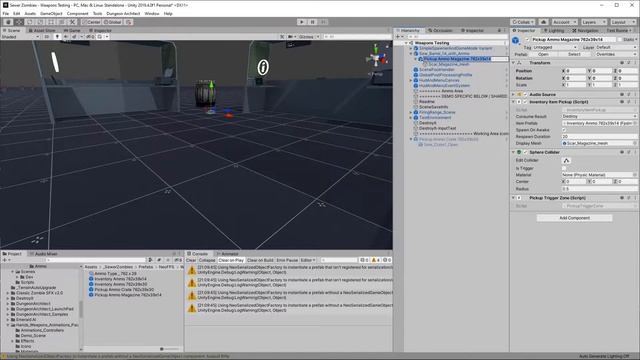Click the Prefab Open button
The height and width of the screenshot is (360, 640).
(543, 54)
